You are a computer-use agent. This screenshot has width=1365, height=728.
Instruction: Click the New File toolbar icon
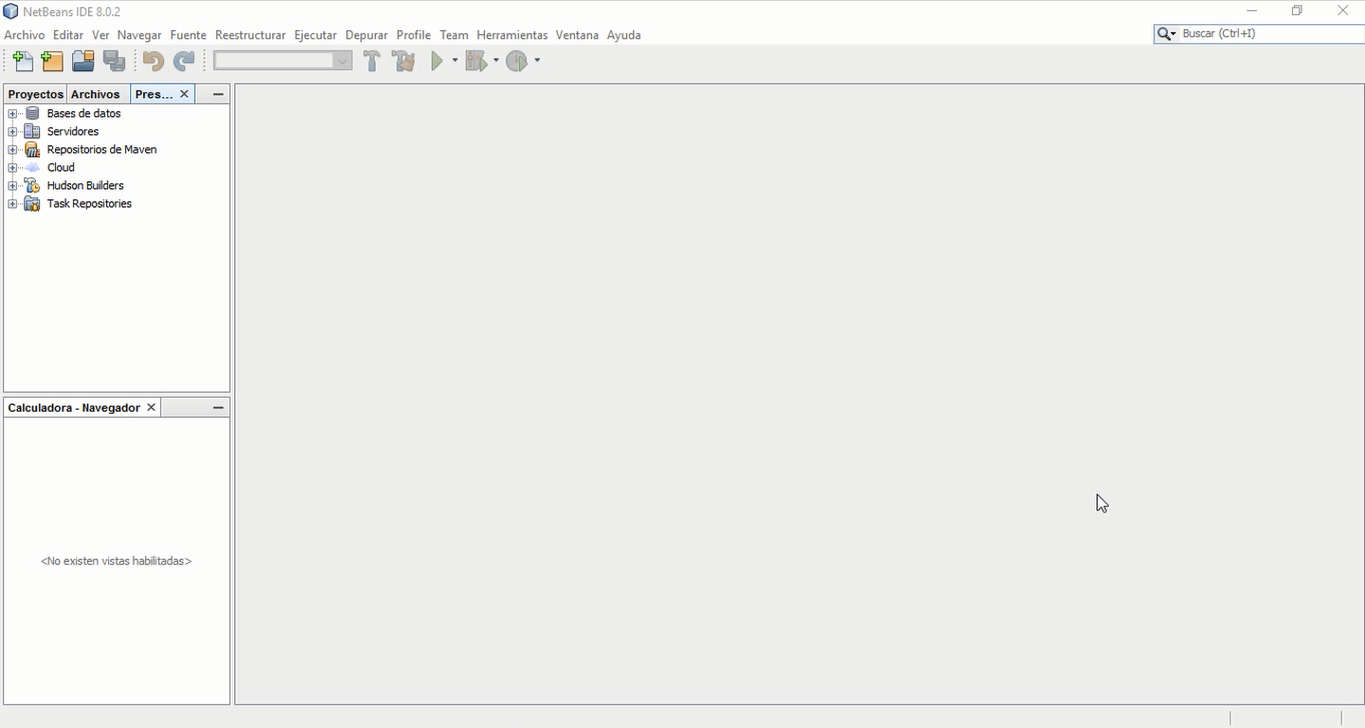click(x=23, y=61)
